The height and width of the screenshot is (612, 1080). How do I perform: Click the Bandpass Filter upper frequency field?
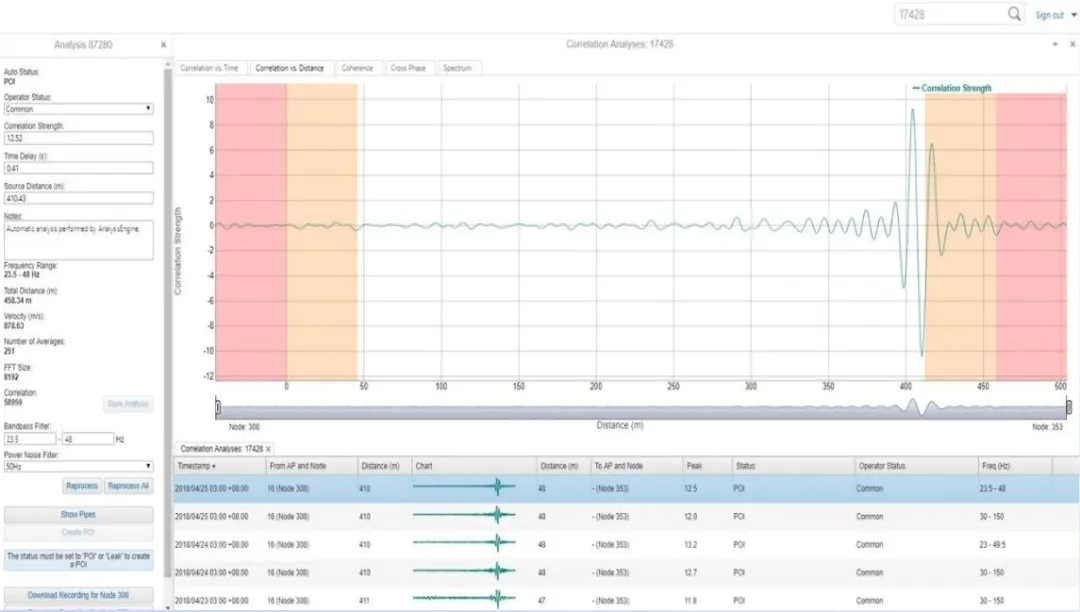click(88, 439)
